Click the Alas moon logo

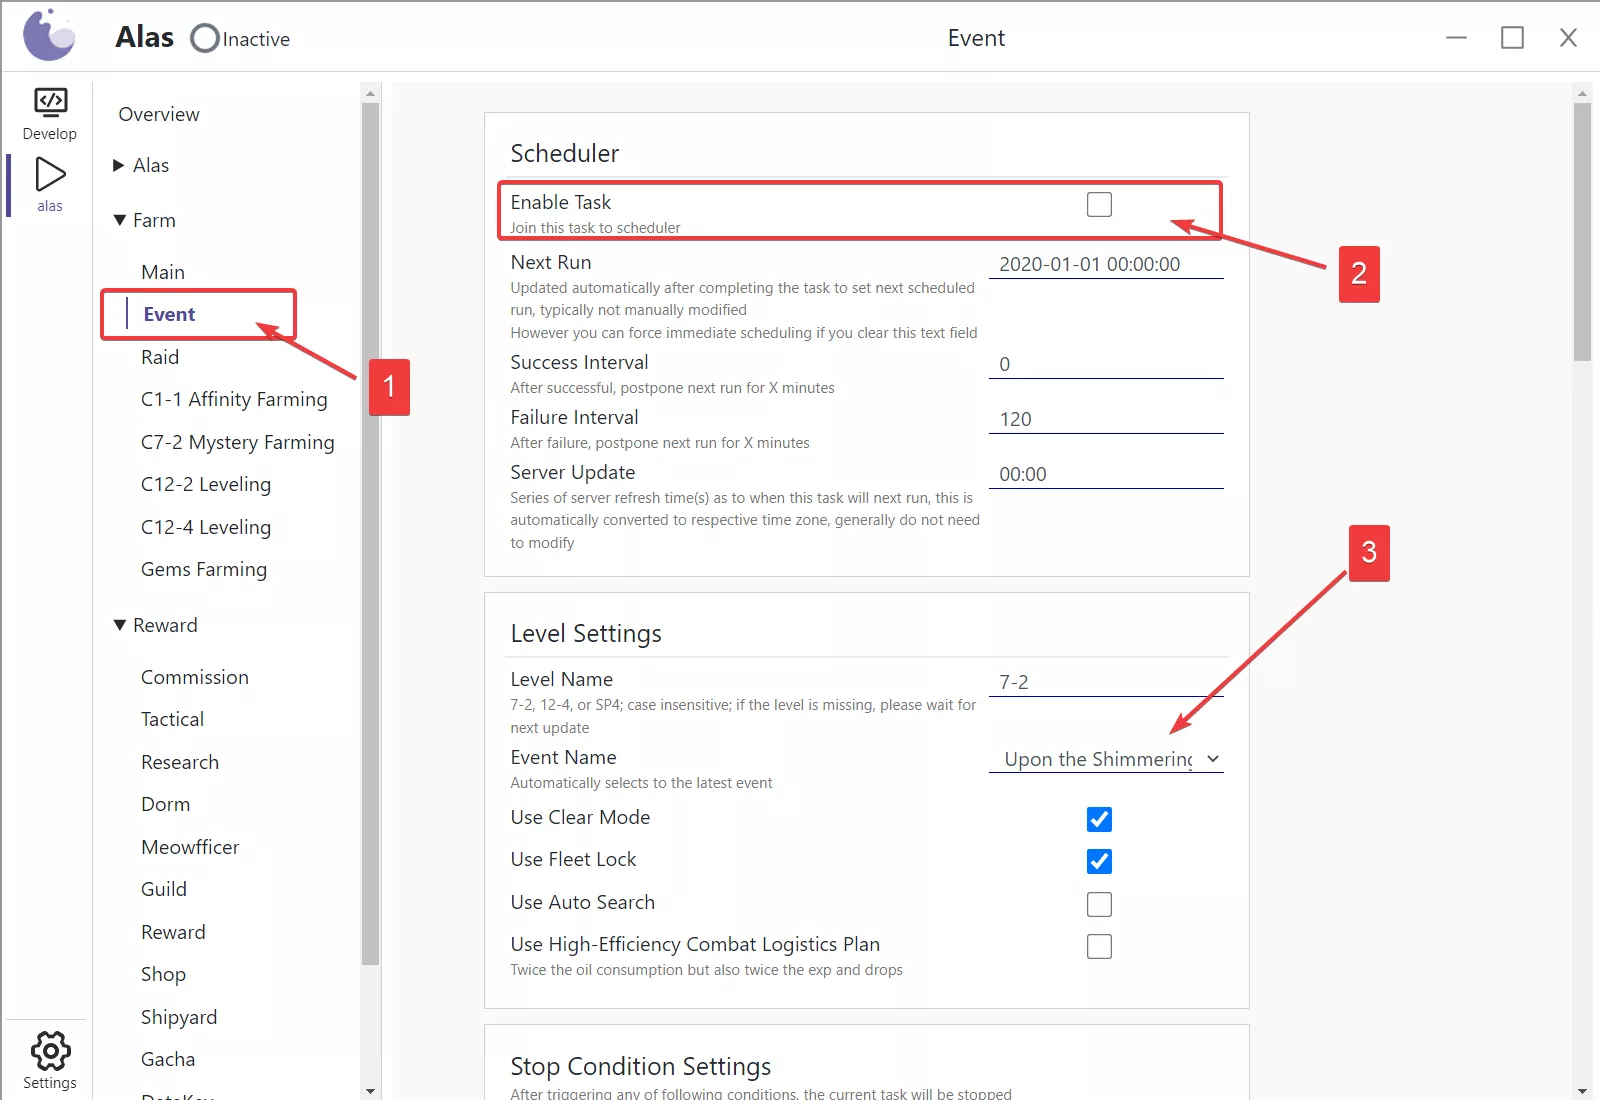pyautogui.click(x=49, y=36)
